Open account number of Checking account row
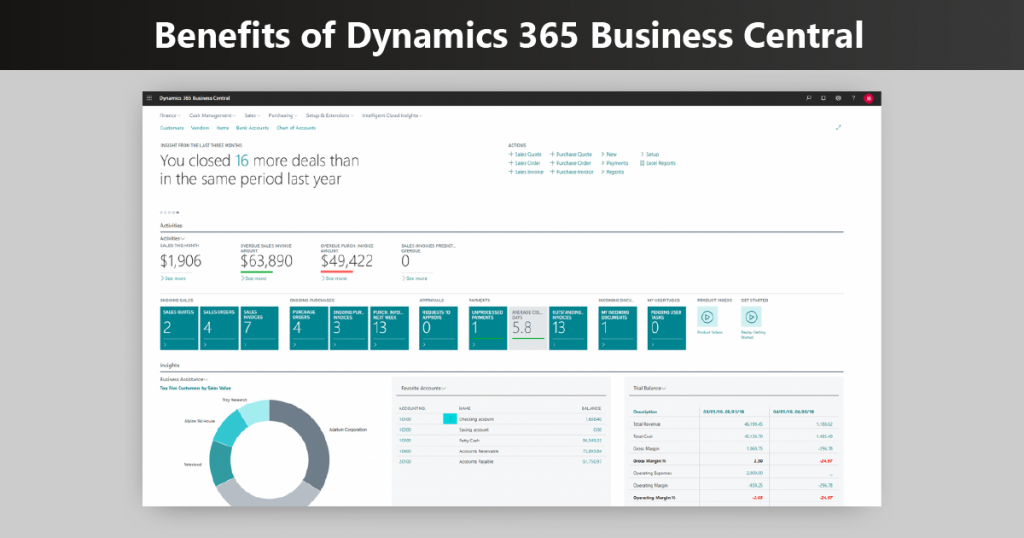 point(405,419)
